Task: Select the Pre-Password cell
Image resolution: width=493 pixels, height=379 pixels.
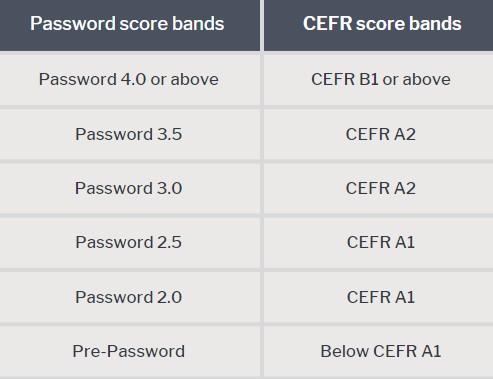Action: click(130, 351)
